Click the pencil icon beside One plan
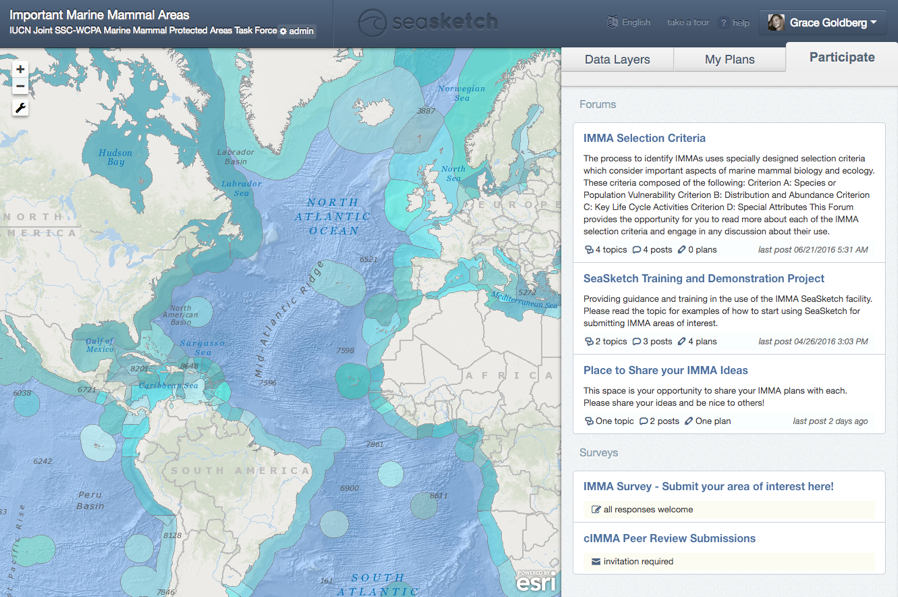 tap(688, 421)
